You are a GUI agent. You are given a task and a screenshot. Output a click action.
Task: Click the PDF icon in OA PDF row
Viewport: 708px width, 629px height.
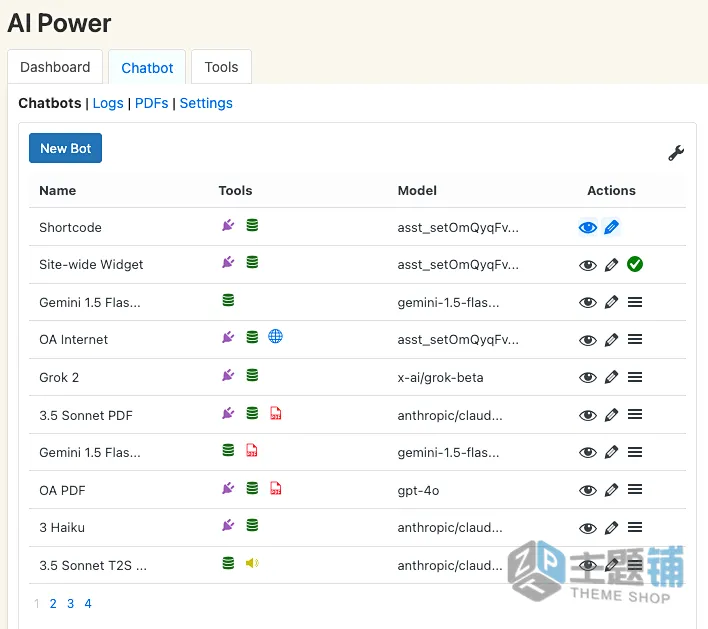coord(275,488)
